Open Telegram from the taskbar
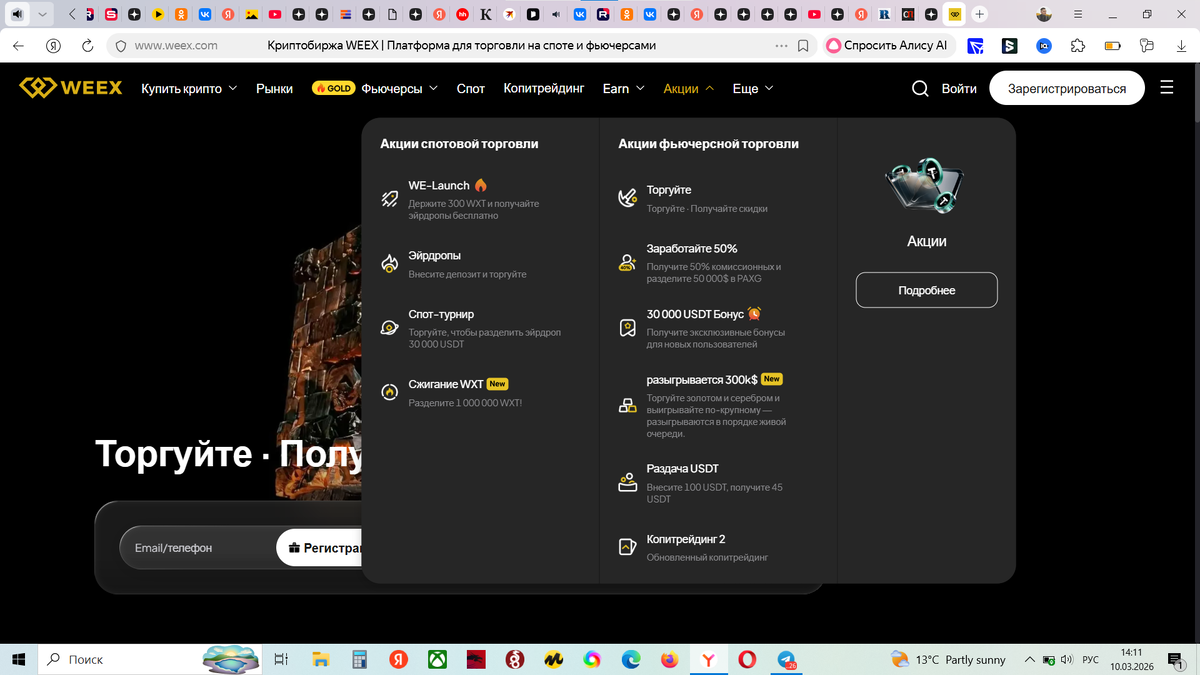The height and width of the screenshot is (675, 1200). click(786, 660)
